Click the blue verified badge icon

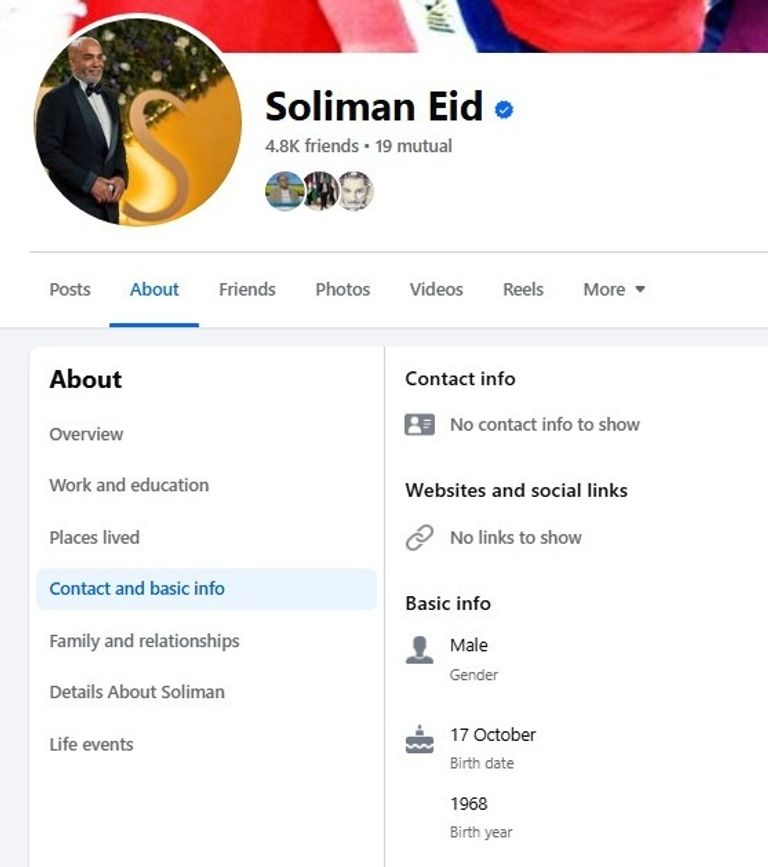click(505, 110)
